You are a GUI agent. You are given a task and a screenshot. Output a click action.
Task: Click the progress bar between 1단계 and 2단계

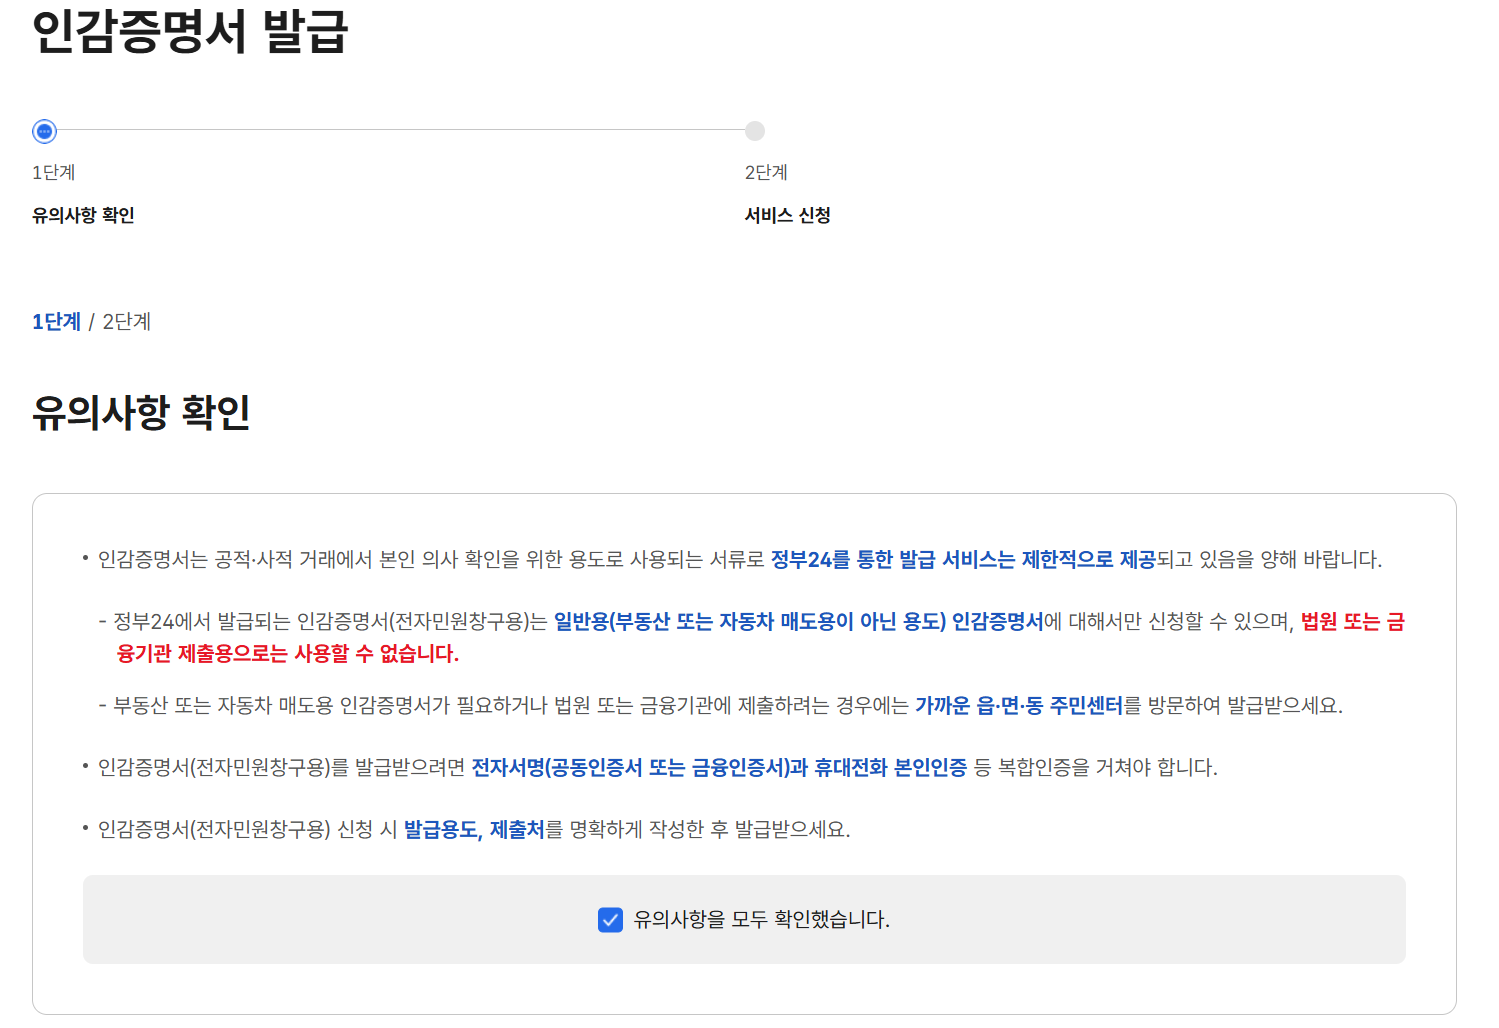[400, 131]
